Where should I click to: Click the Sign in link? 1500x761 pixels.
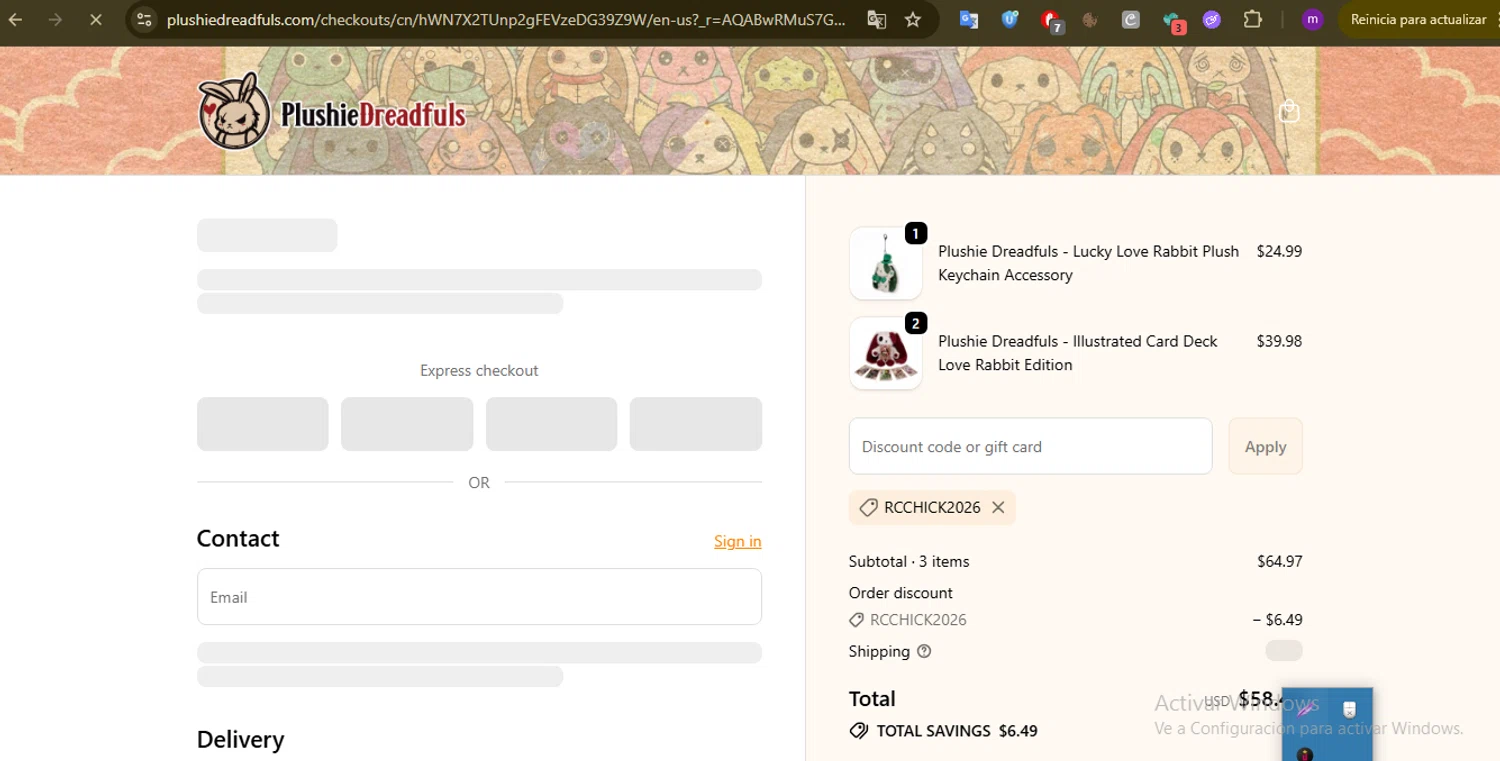pyautogui.click(x=737, y=541)
